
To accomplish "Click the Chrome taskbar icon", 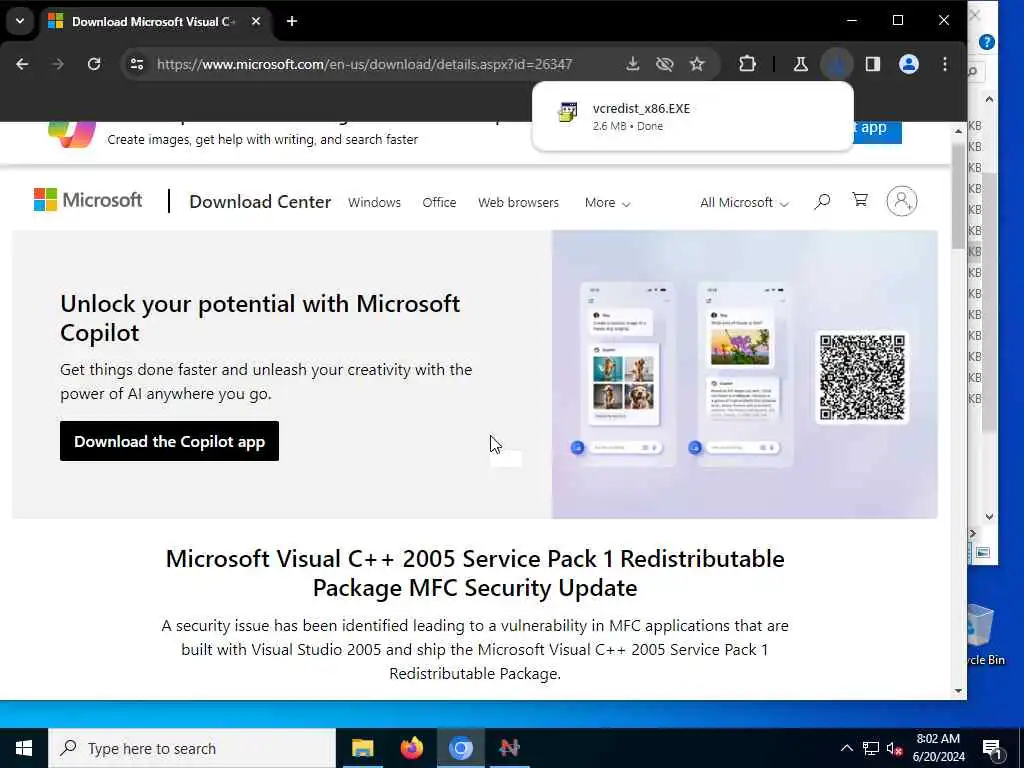I will [x=460, y=748].
